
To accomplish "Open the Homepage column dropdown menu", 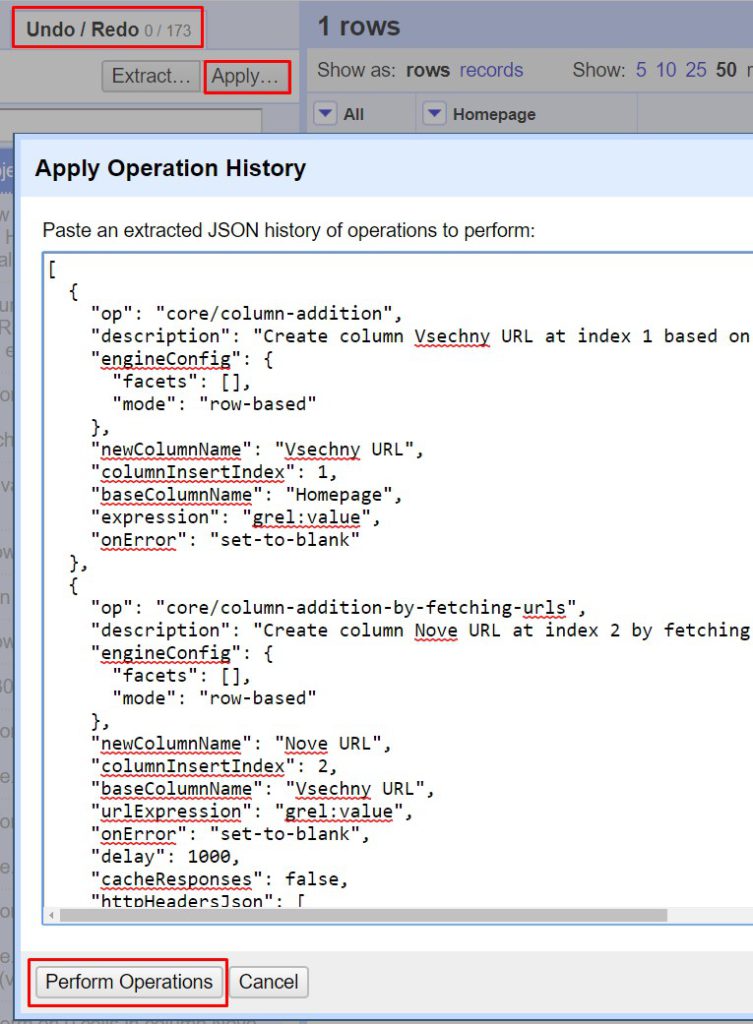I will pyautogui.click(x=434, y=114).
